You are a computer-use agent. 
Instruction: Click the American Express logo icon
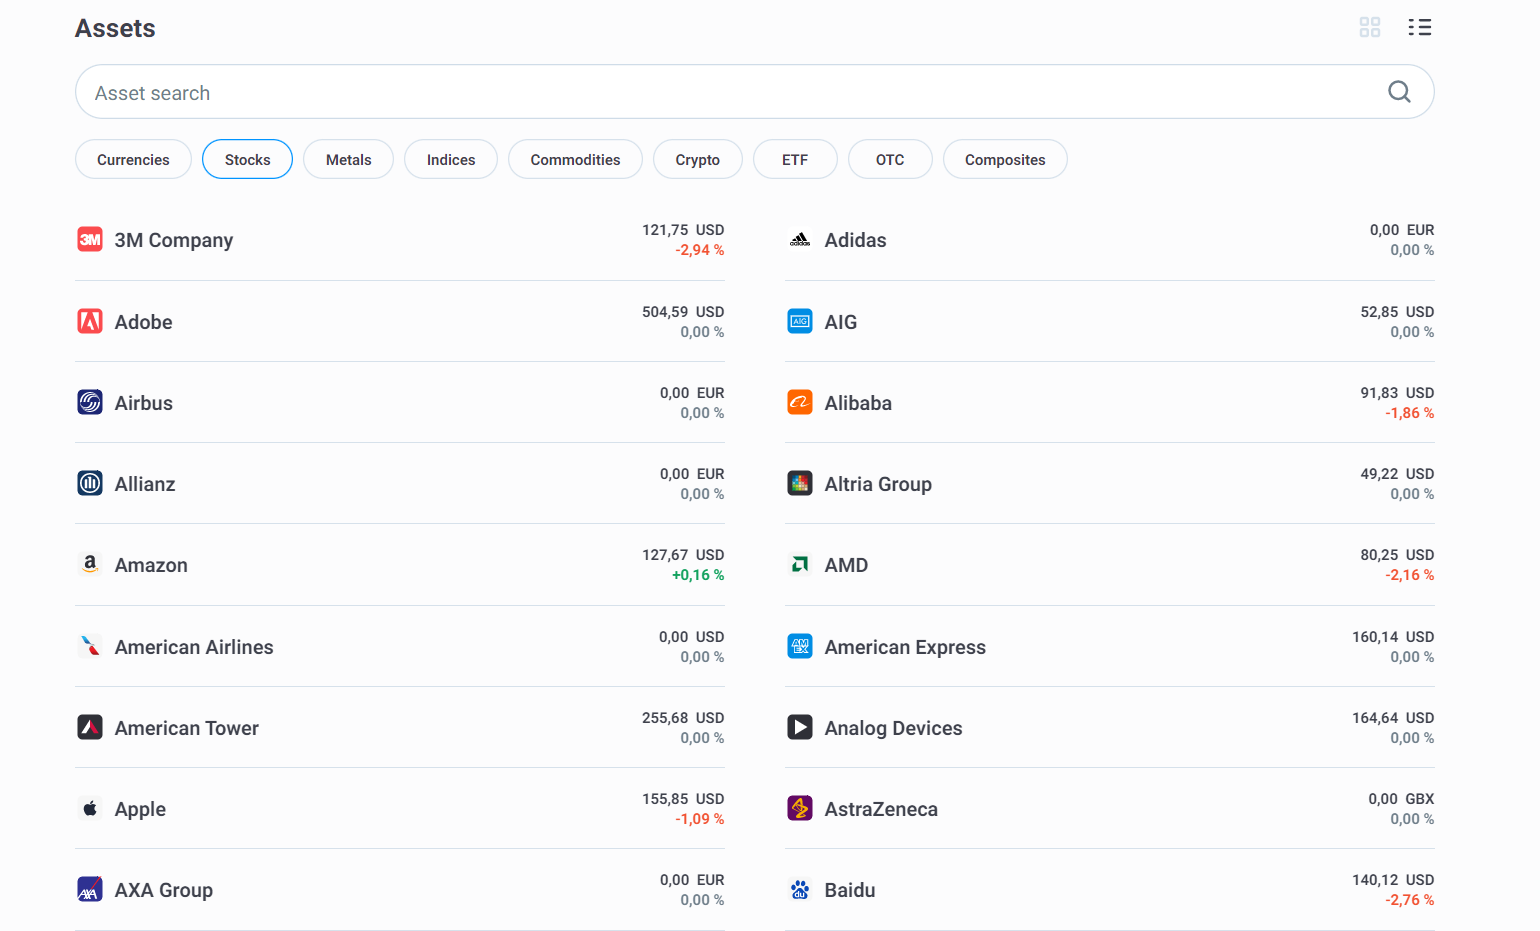[800, 646]
